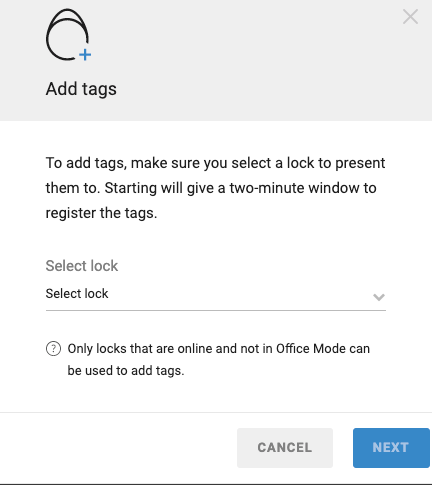432x485 pixels.
Task: Click hint text be used to add tags
Action: [x=126, y=371]
